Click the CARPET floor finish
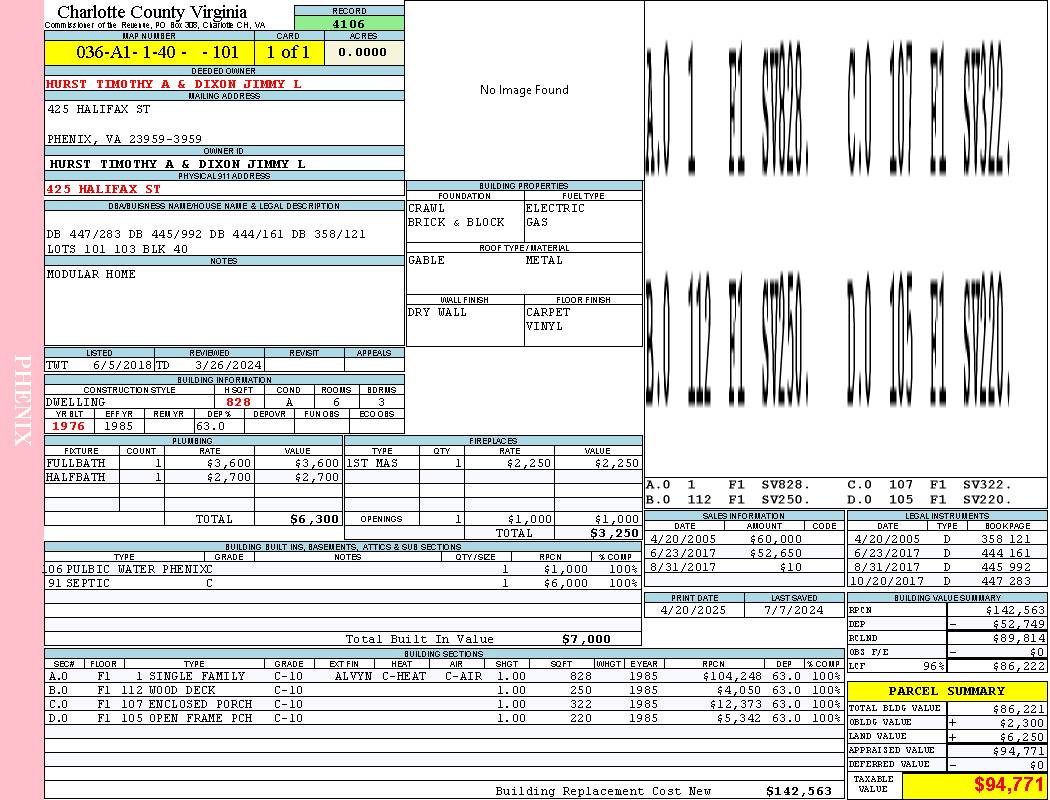Image resolution: width=1050 pixels, height=800 pixels. [548, 312]
